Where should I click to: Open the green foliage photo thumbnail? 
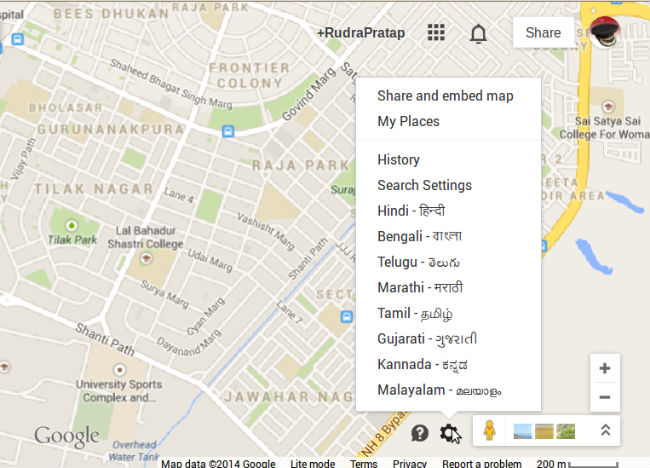[x=565, y=431]
